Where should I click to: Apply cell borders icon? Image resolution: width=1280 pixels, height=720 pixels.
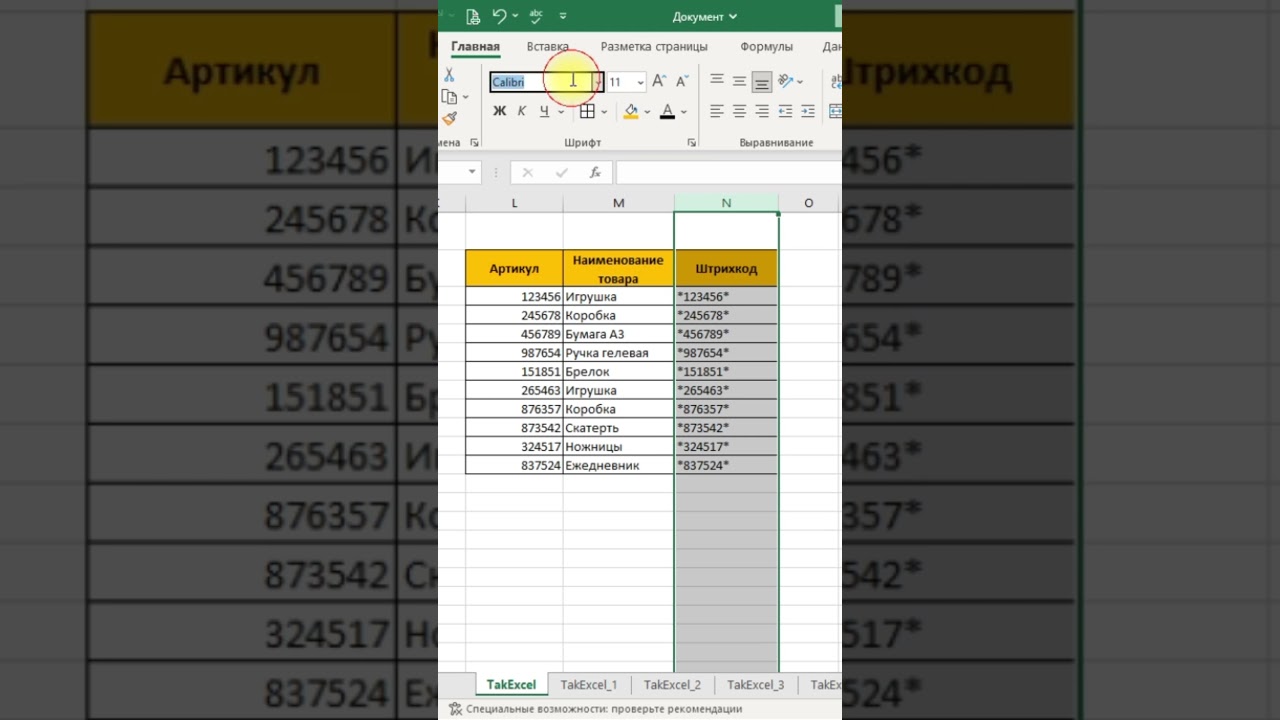(x=587, y=111)
